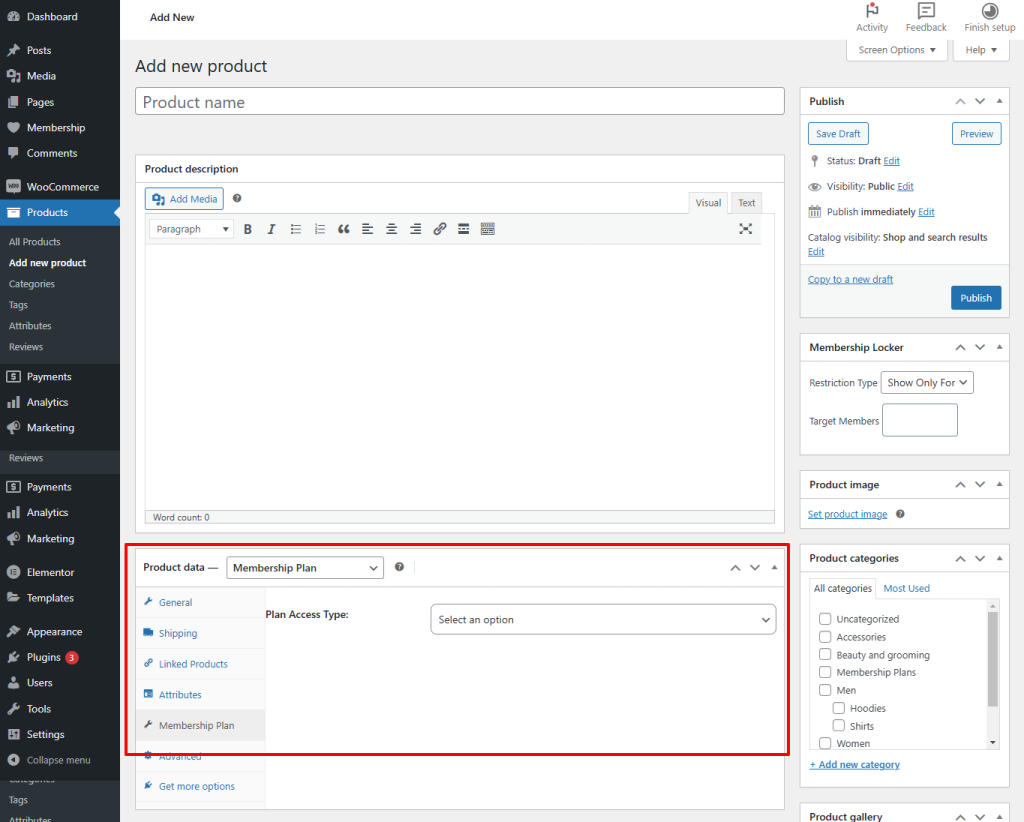
Task: Switch to the Text editor tab
Action: tap(746, 203)
